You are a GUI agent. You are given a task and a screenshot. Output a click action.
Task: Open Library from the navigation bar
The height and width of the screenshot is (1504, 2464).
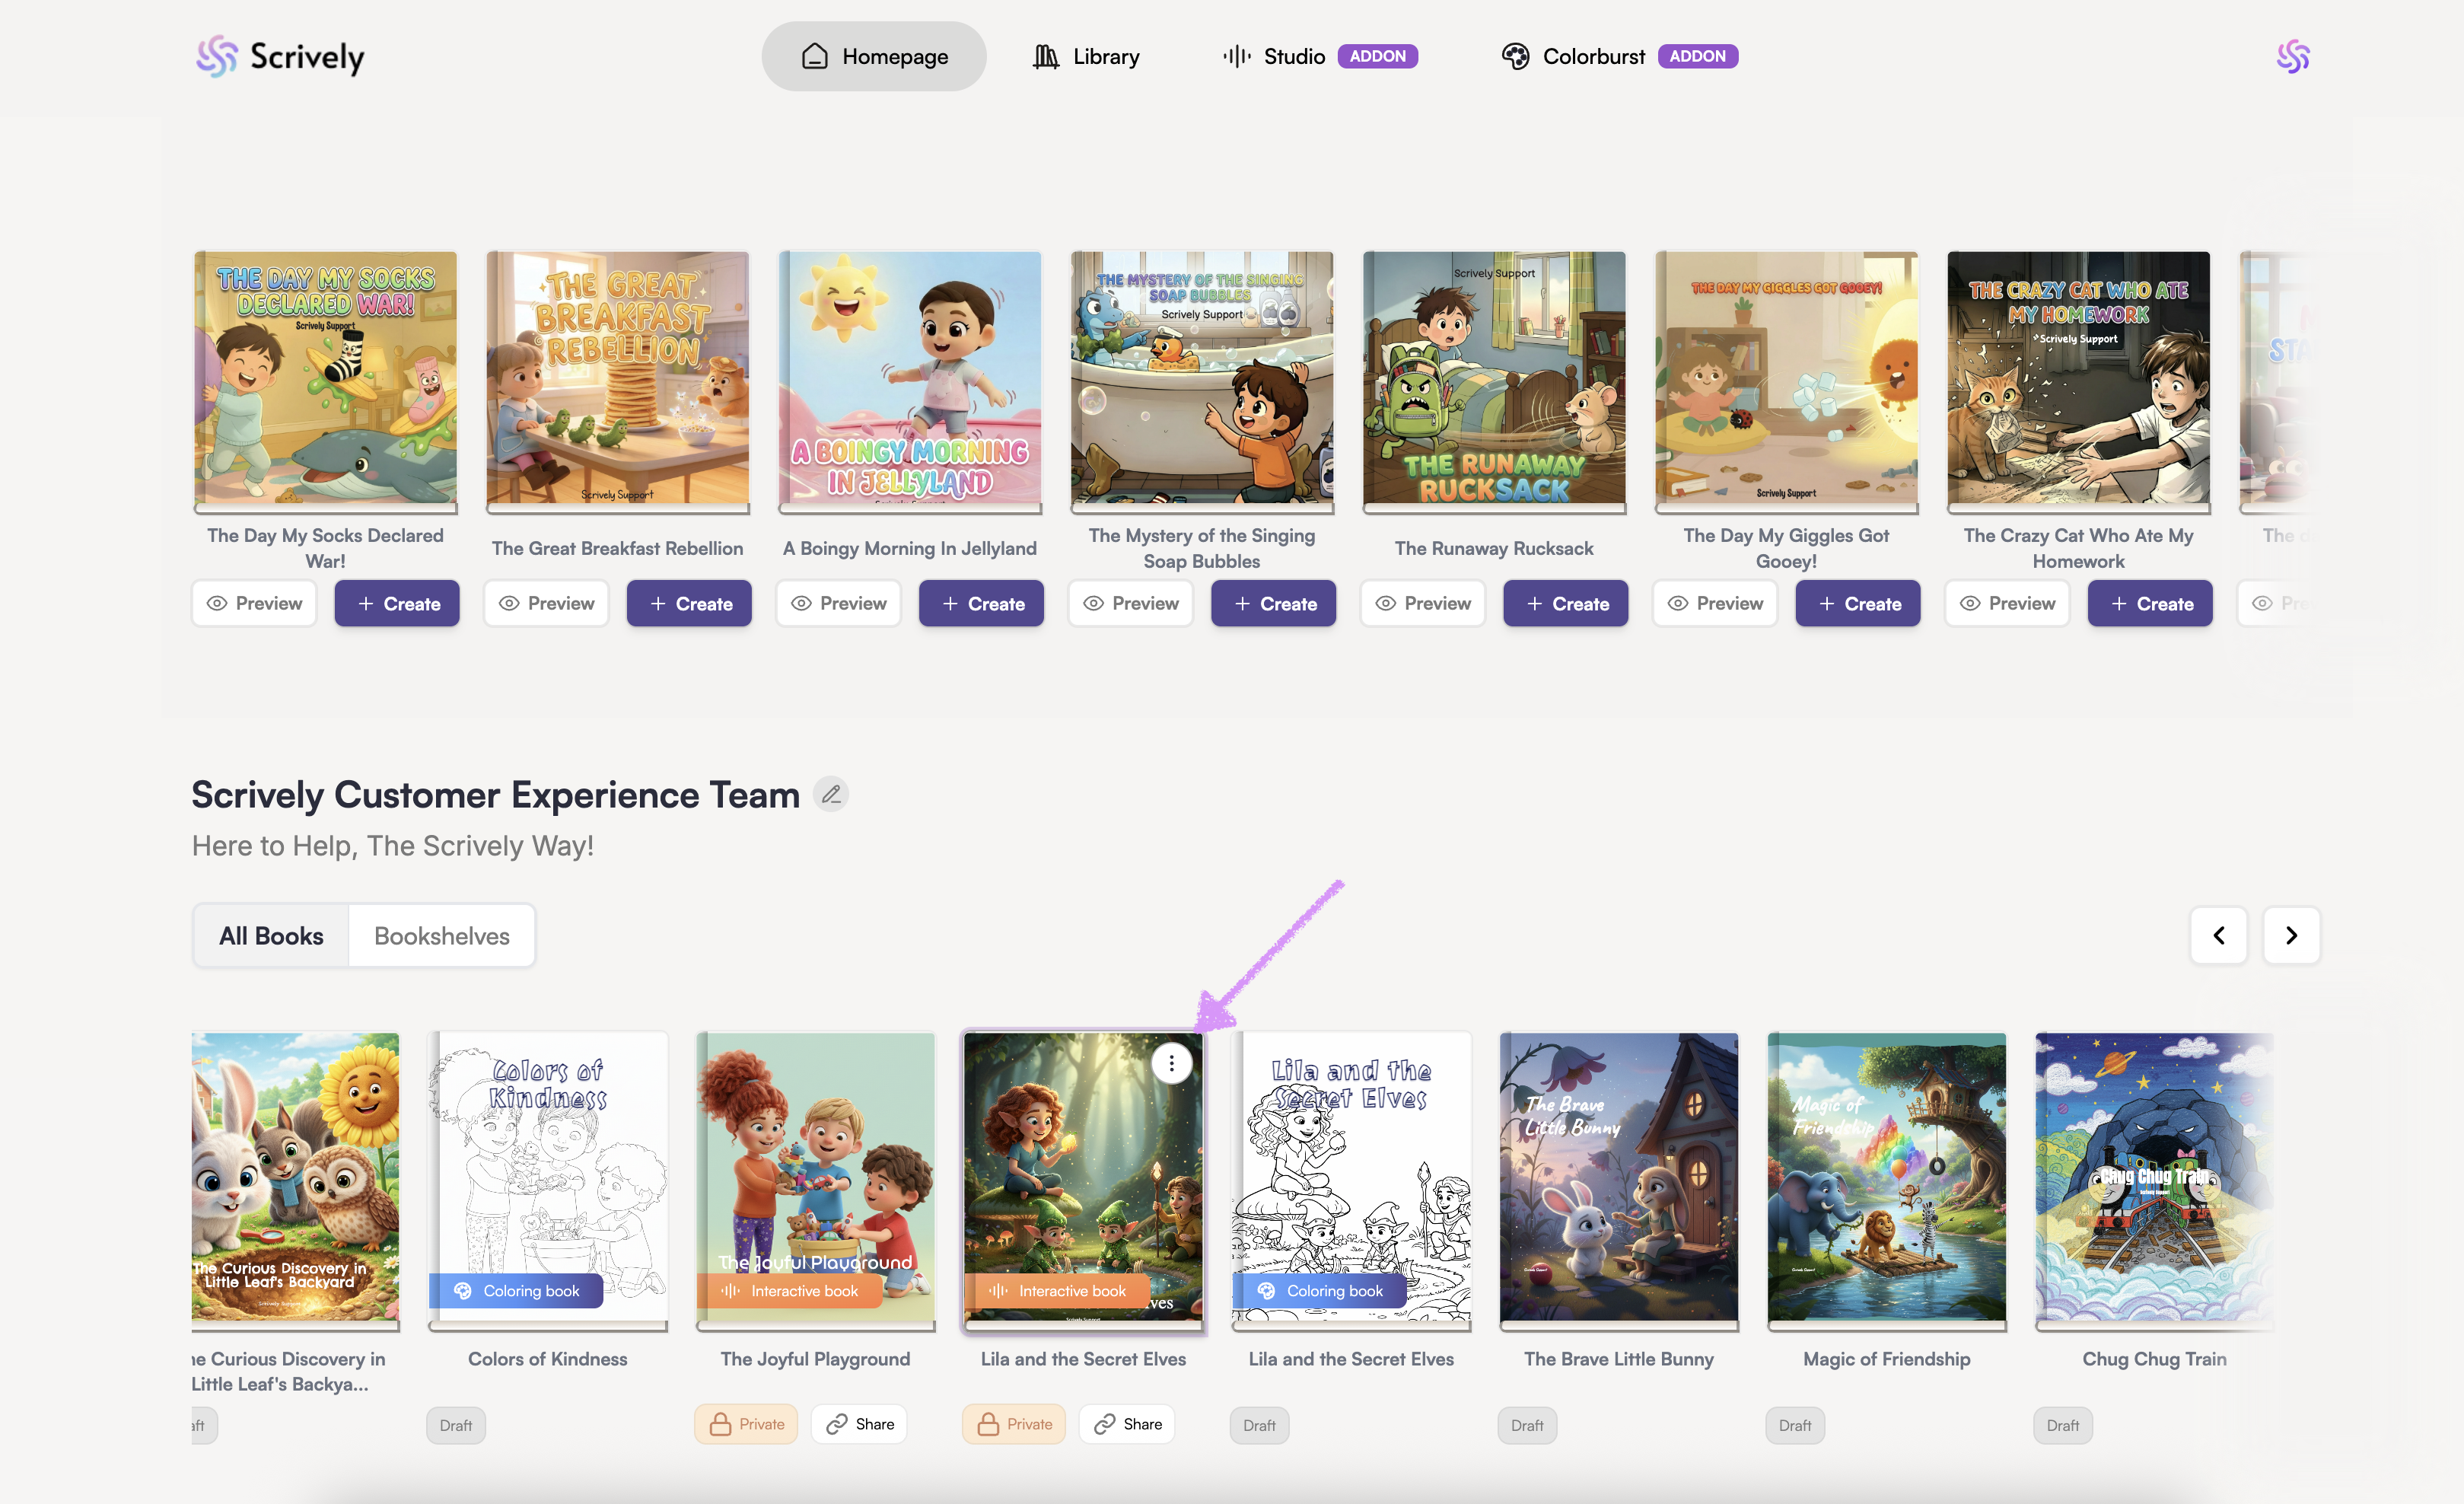(x=1086, y=57)
